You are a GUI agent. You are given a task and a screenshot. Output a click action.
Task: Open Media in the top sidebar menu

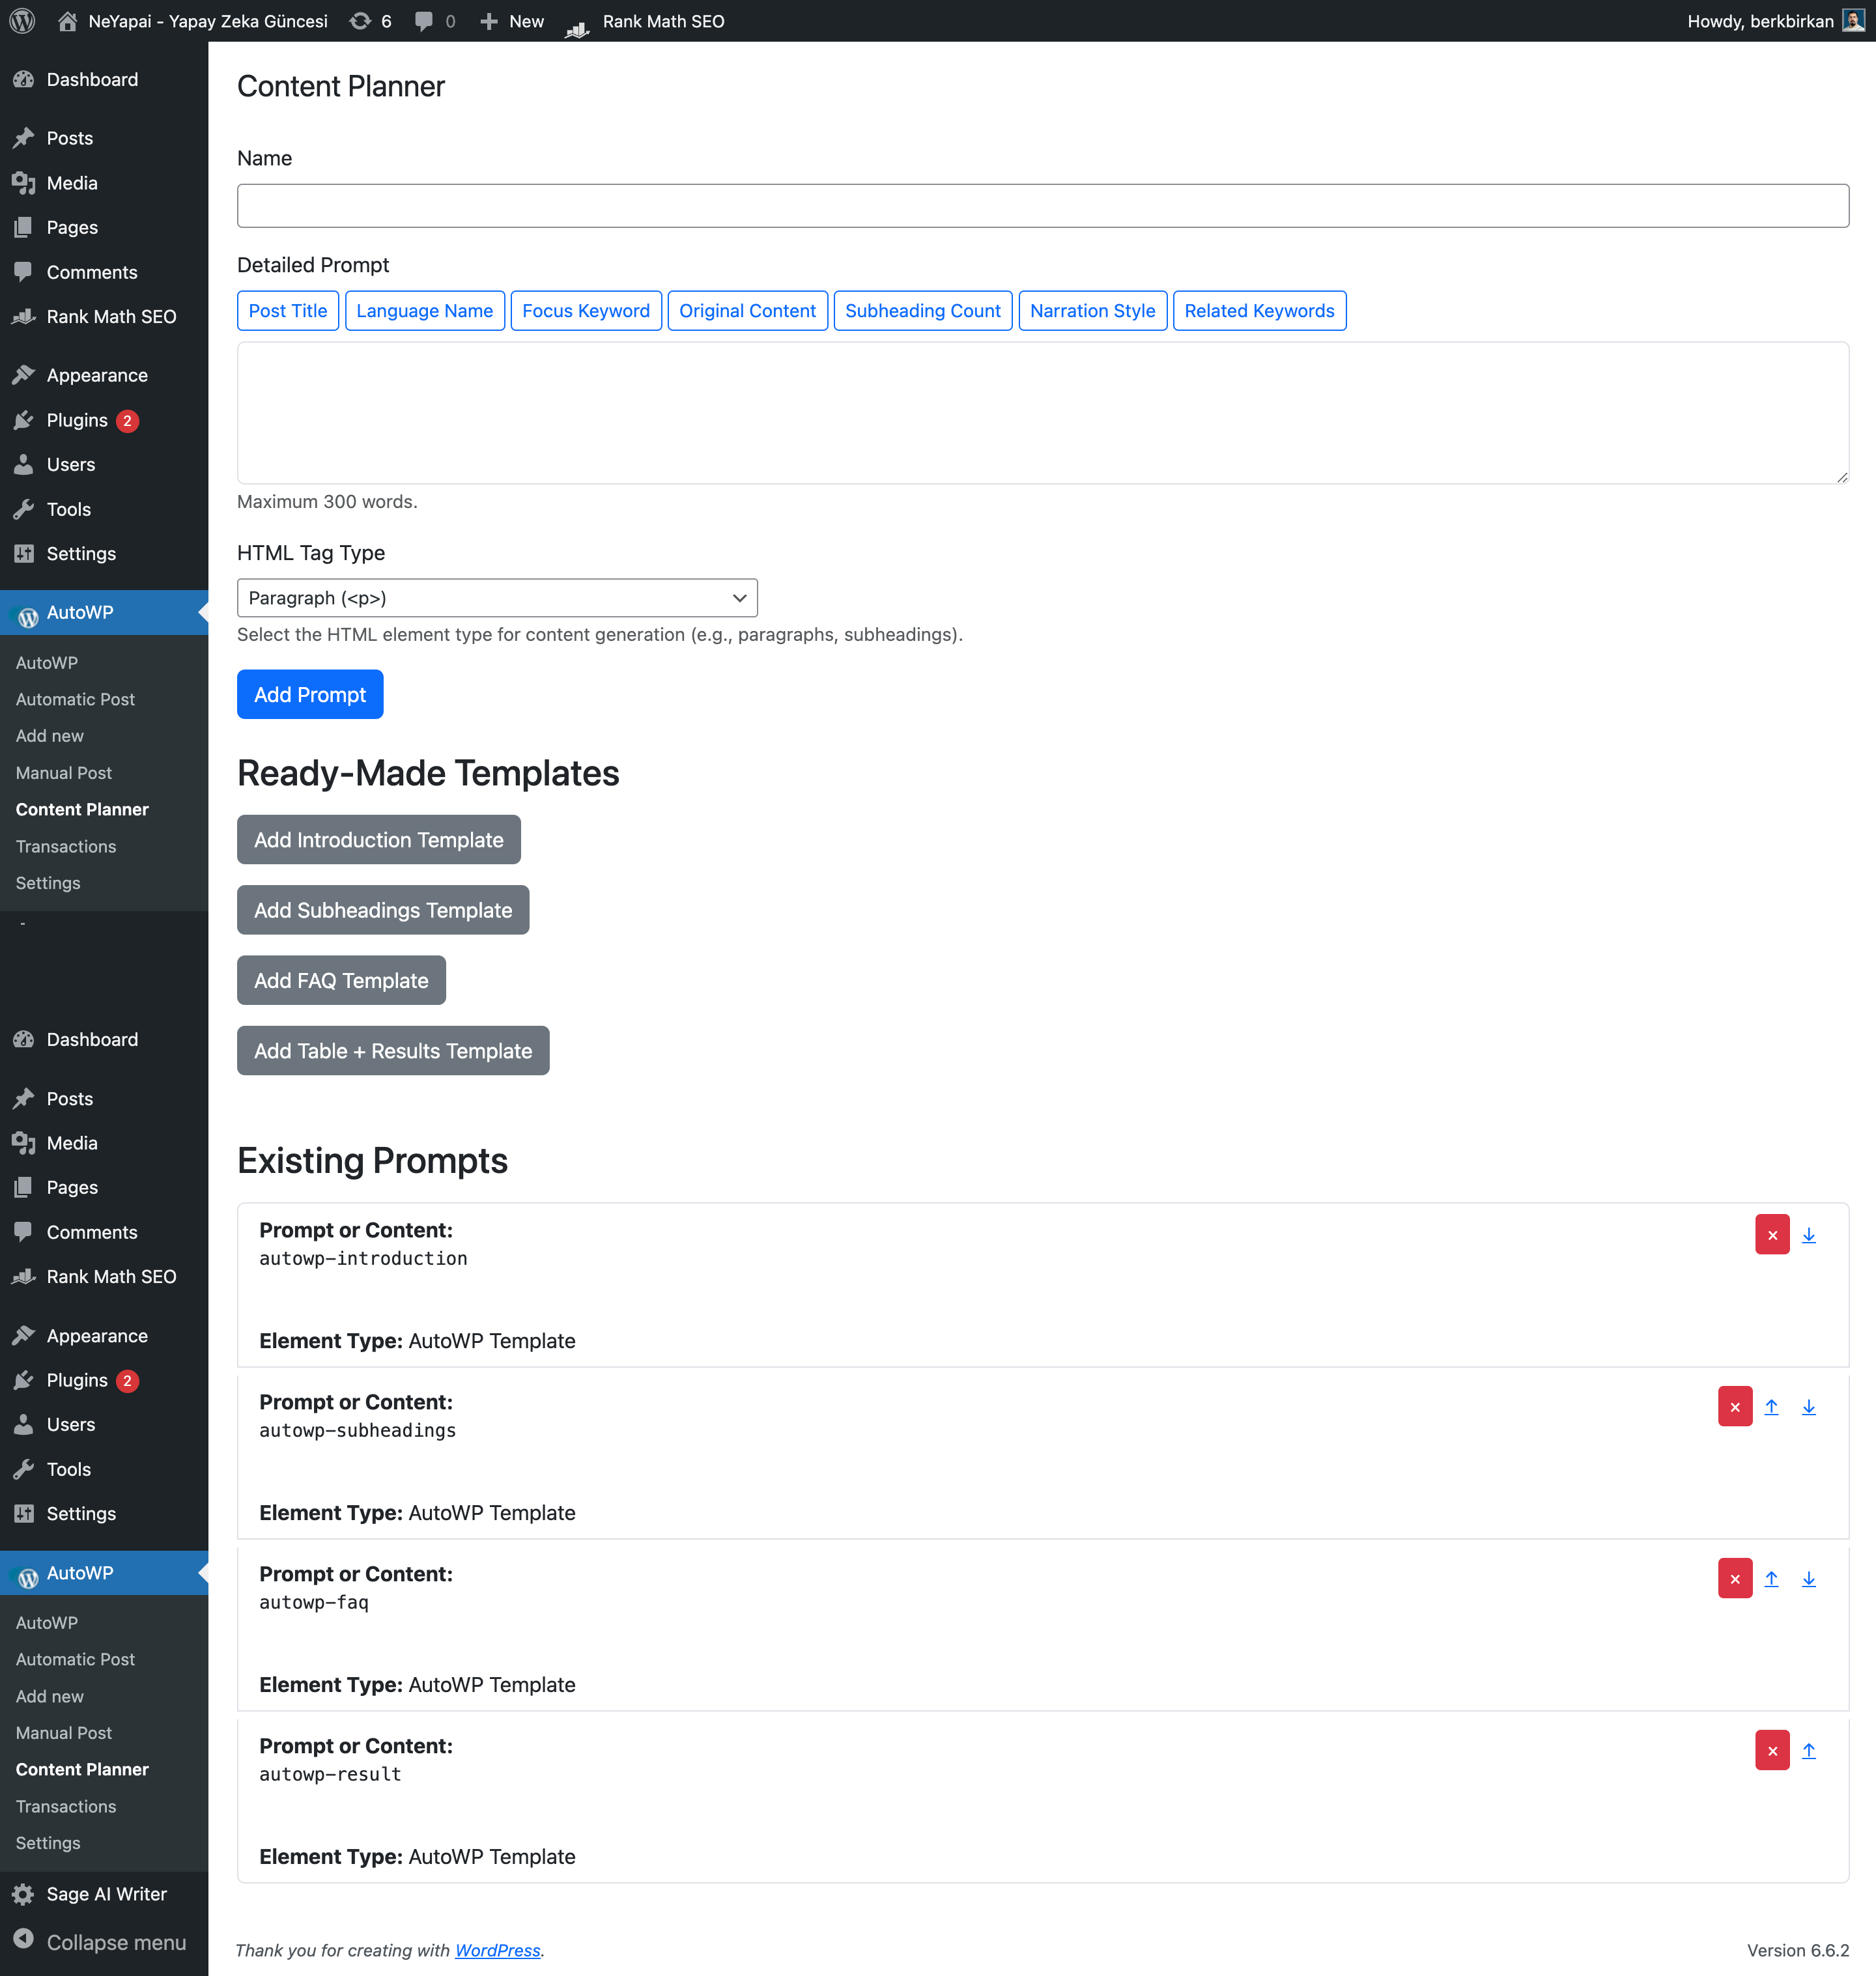[104, 183]
